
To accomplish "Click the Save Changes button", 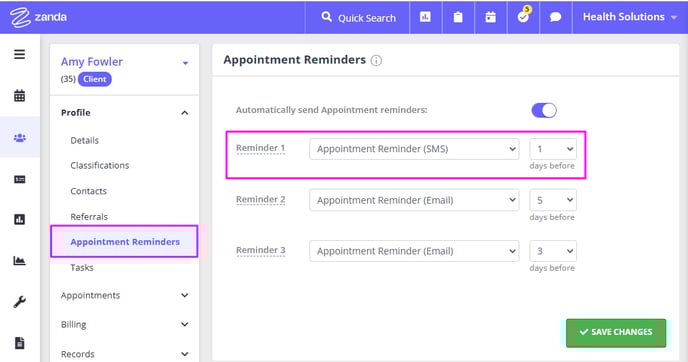I will (616, 333).
